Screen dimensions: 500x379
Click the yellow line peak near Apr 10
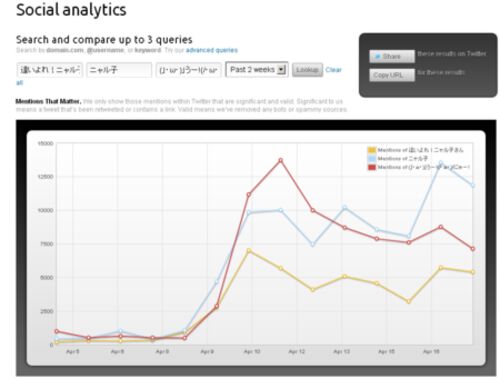[249, 250]
